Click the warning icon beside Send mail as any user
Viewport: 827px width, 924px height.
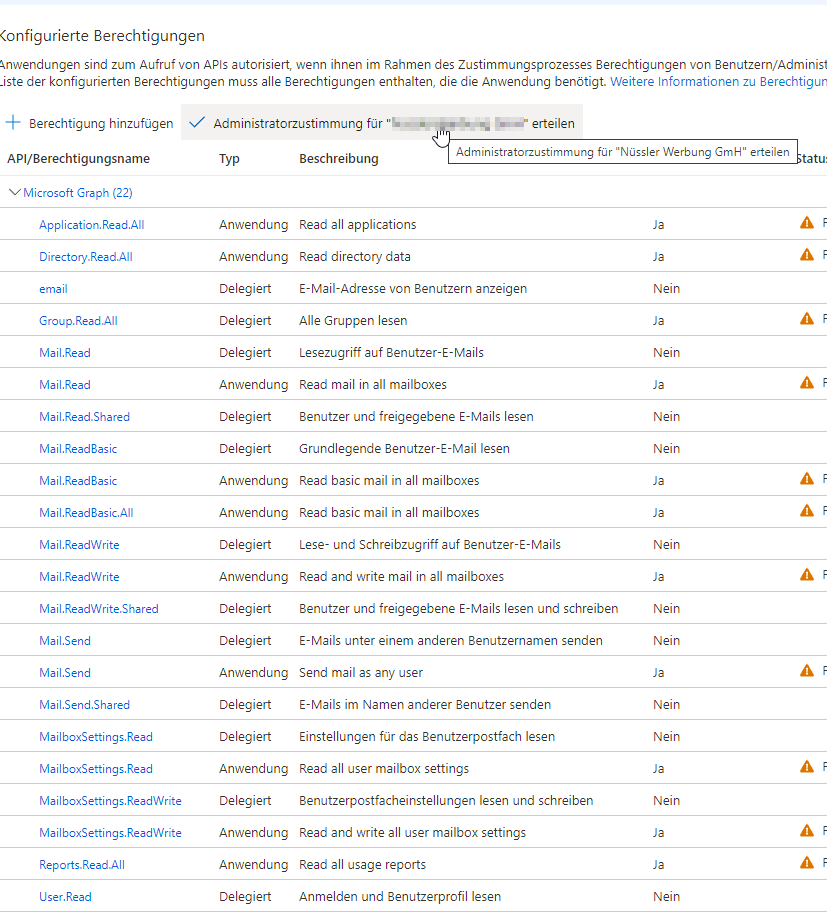(x=807, y=671)
